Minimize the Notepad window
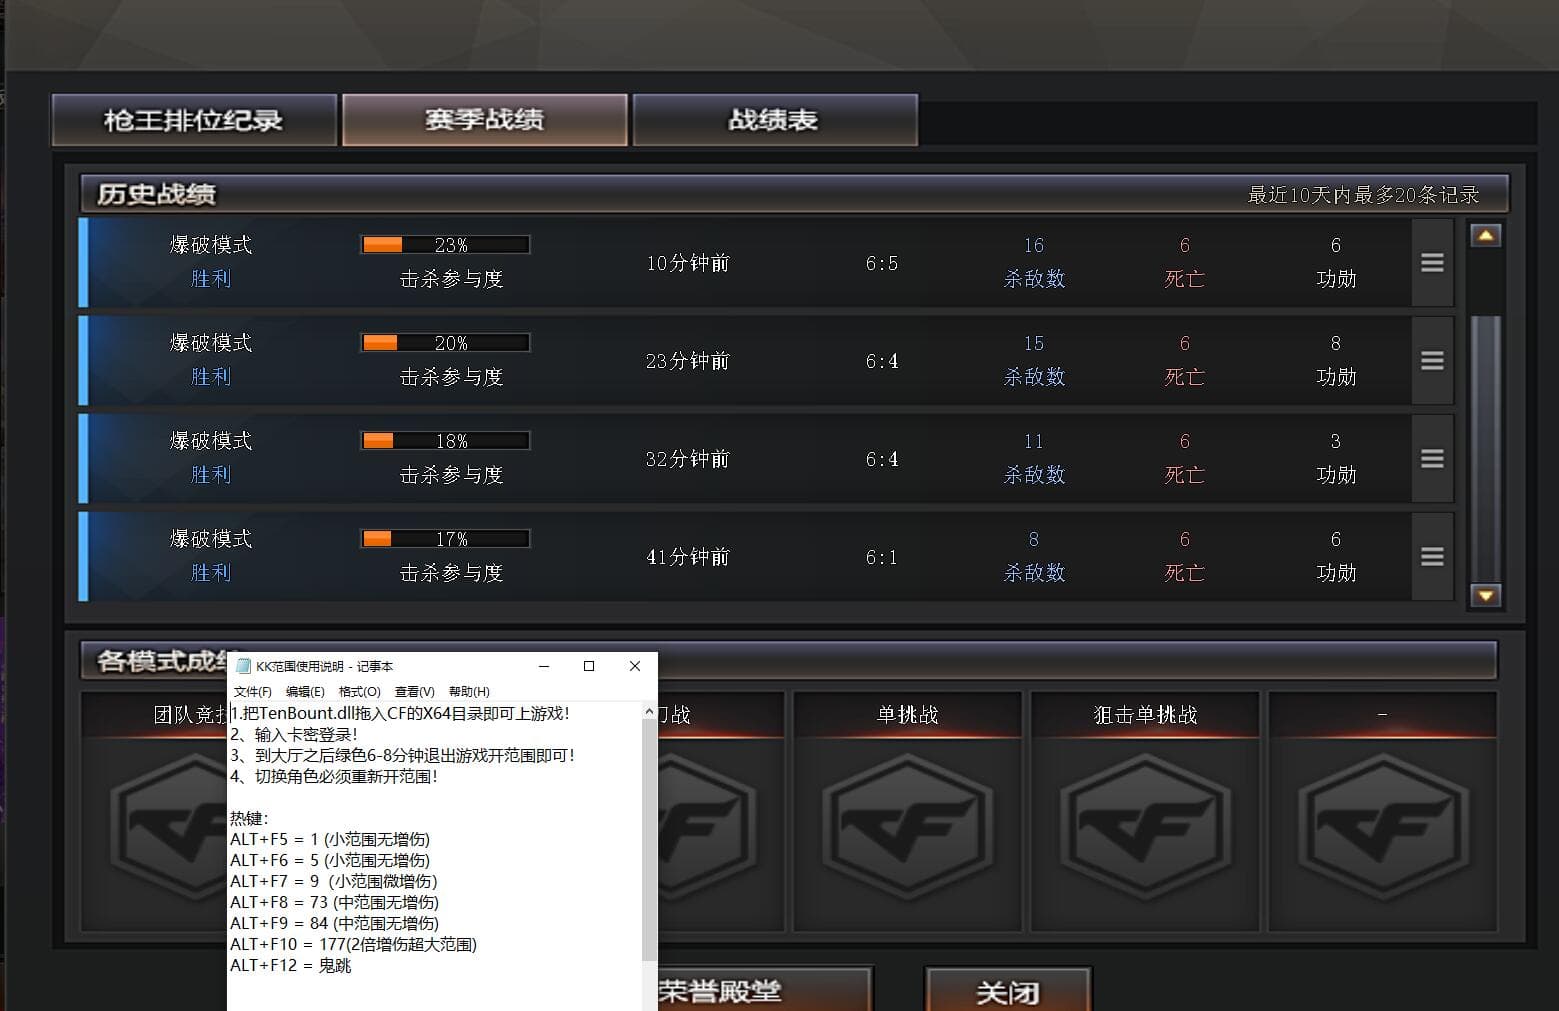The height and width of the screenshot is (1011, 1559). [x=544, y=666]
